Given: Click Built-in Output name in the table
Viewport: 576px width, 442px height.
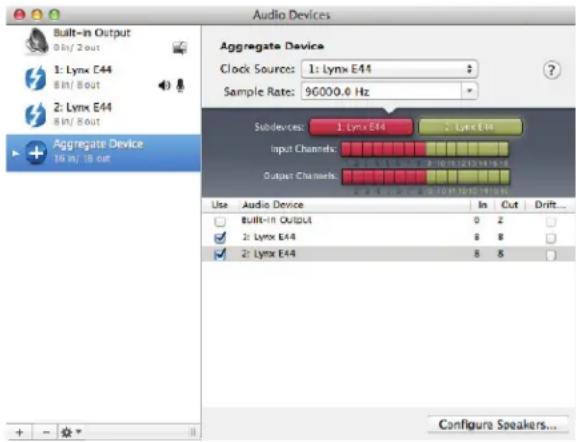Looking at the screenshot, I should 276,220.
